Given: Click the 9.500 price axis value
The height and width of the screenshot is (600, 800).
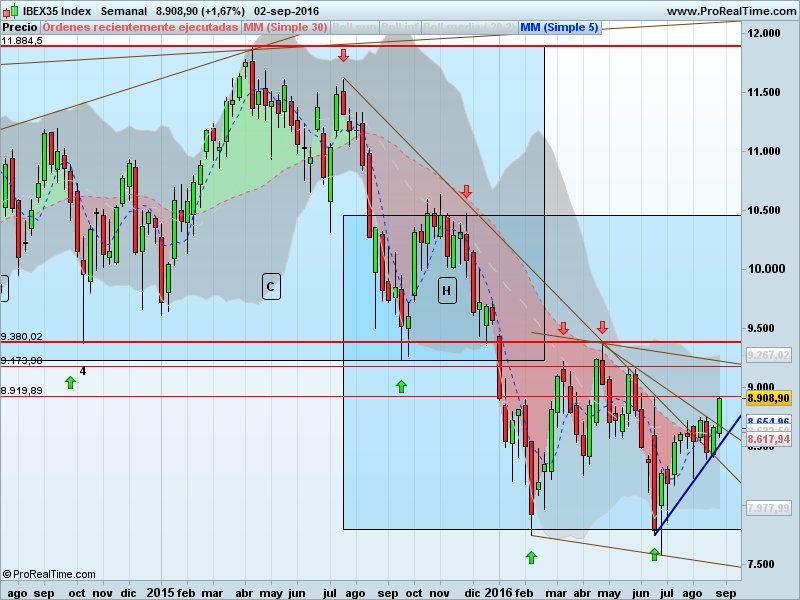Looking at the screenshot, I should pos(763,328).
